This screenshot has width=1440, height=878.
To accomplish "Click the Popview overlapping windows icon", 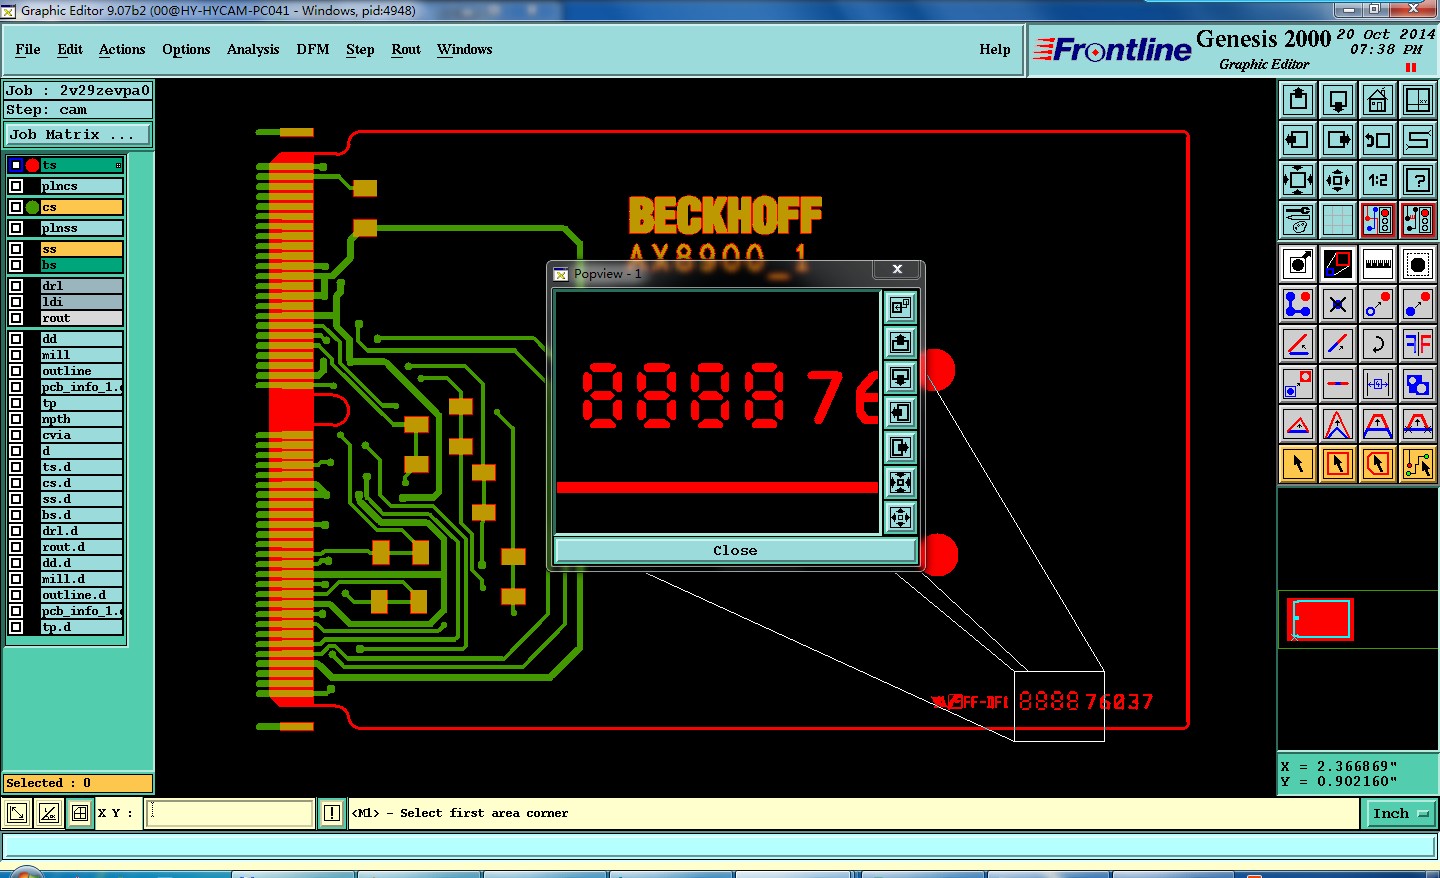I will click(901, 308).
